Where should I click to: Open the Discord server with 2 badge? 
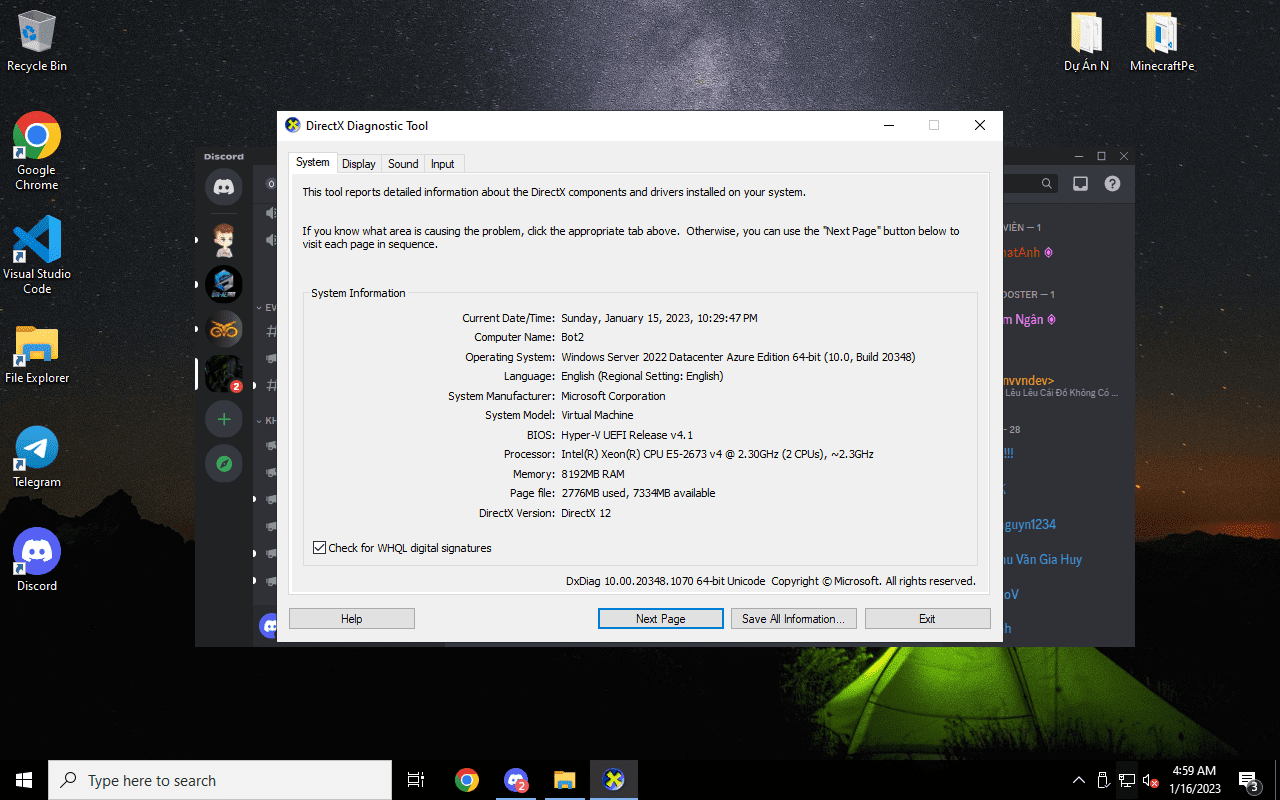click(x=224, y=374)
